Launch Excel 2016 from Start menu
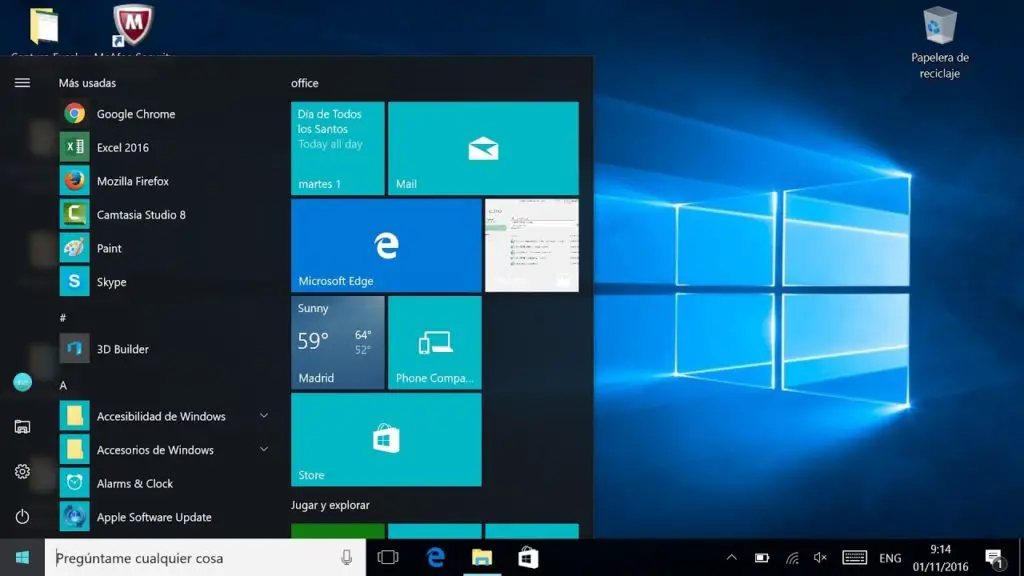The width and height of the screenshot is (1024, 576). (x=122, y=148)
